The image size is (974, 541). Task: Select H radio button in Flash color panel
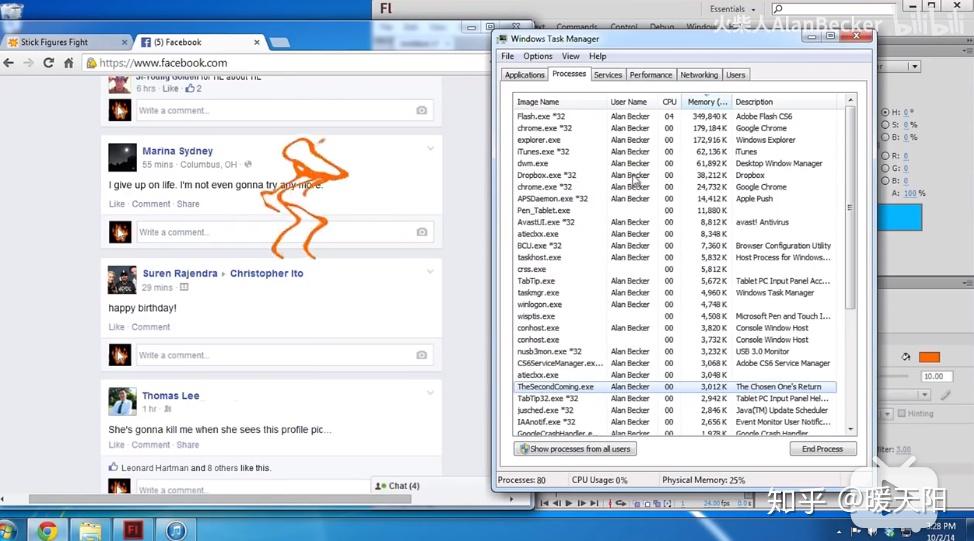point(885,112)
